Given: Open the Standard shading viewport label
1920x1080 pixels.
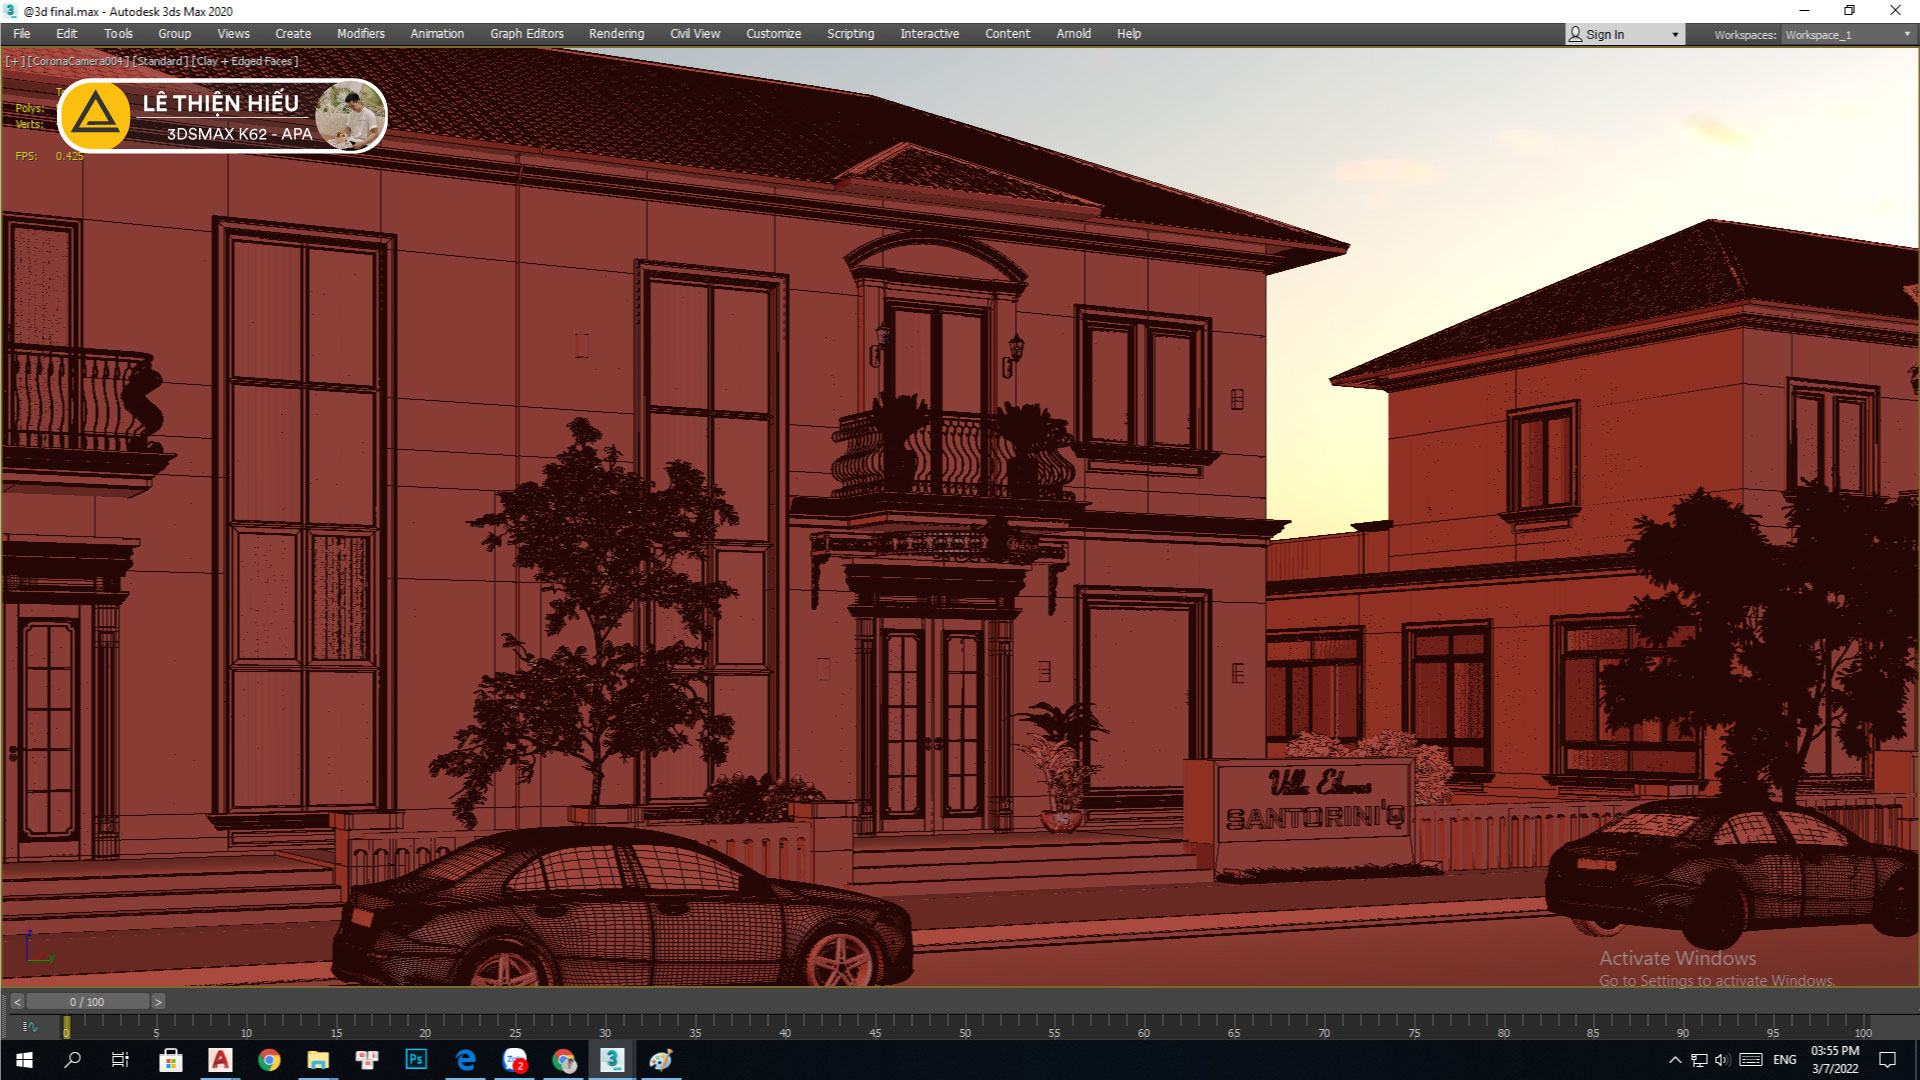Looking at the screenshot, I should pyautogui.click(x=160, y=61).
